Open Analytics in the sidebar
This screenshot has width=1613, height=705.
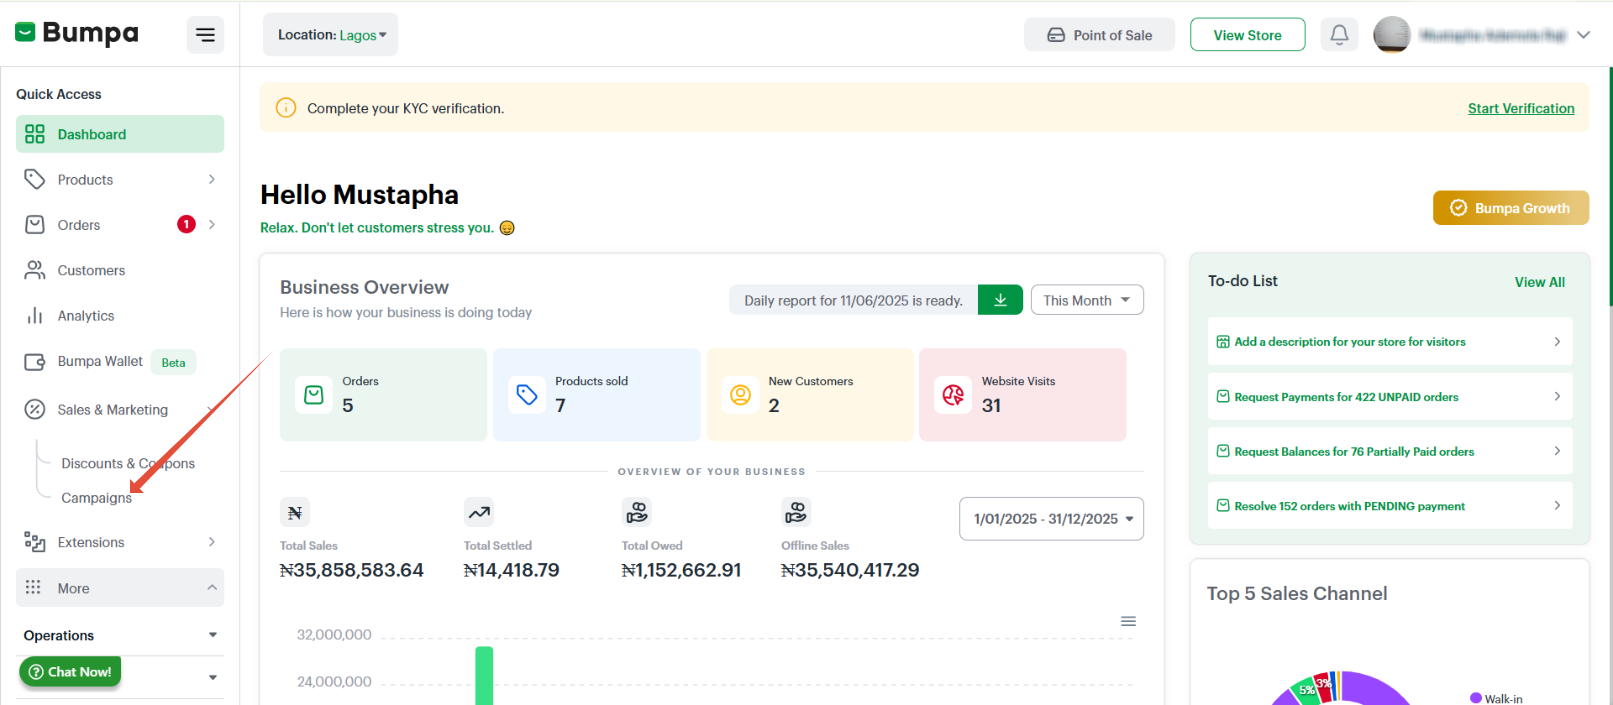click(86, 316)
